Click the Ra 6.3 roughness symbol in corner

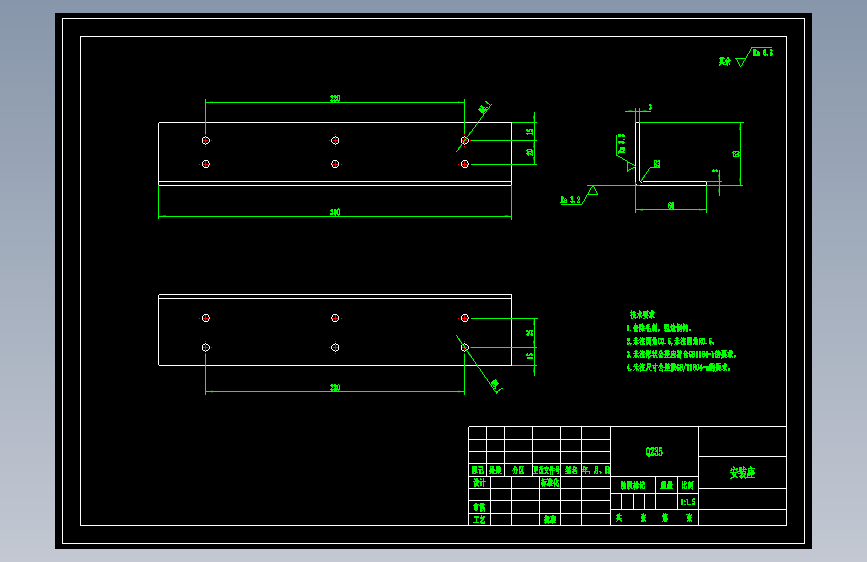755,56
